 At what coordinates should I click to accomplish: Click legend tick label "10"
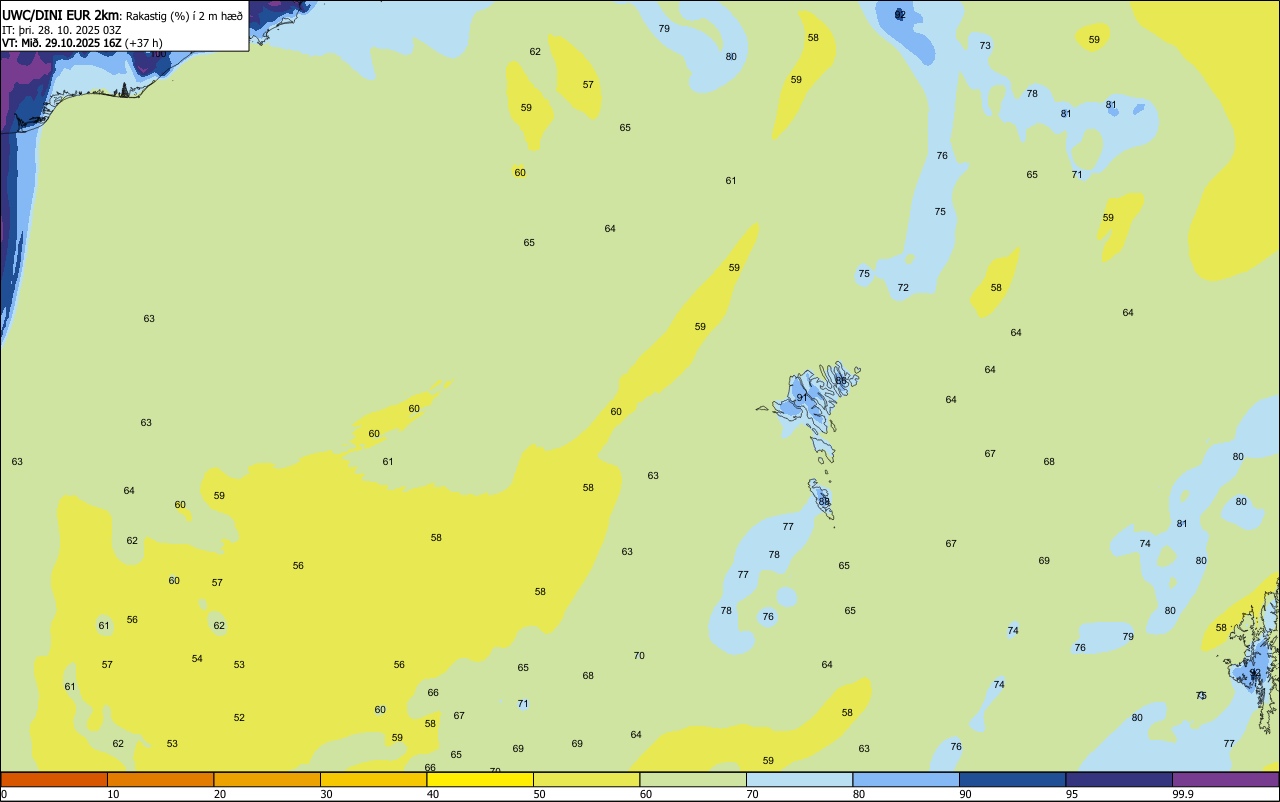pos(113,794)
